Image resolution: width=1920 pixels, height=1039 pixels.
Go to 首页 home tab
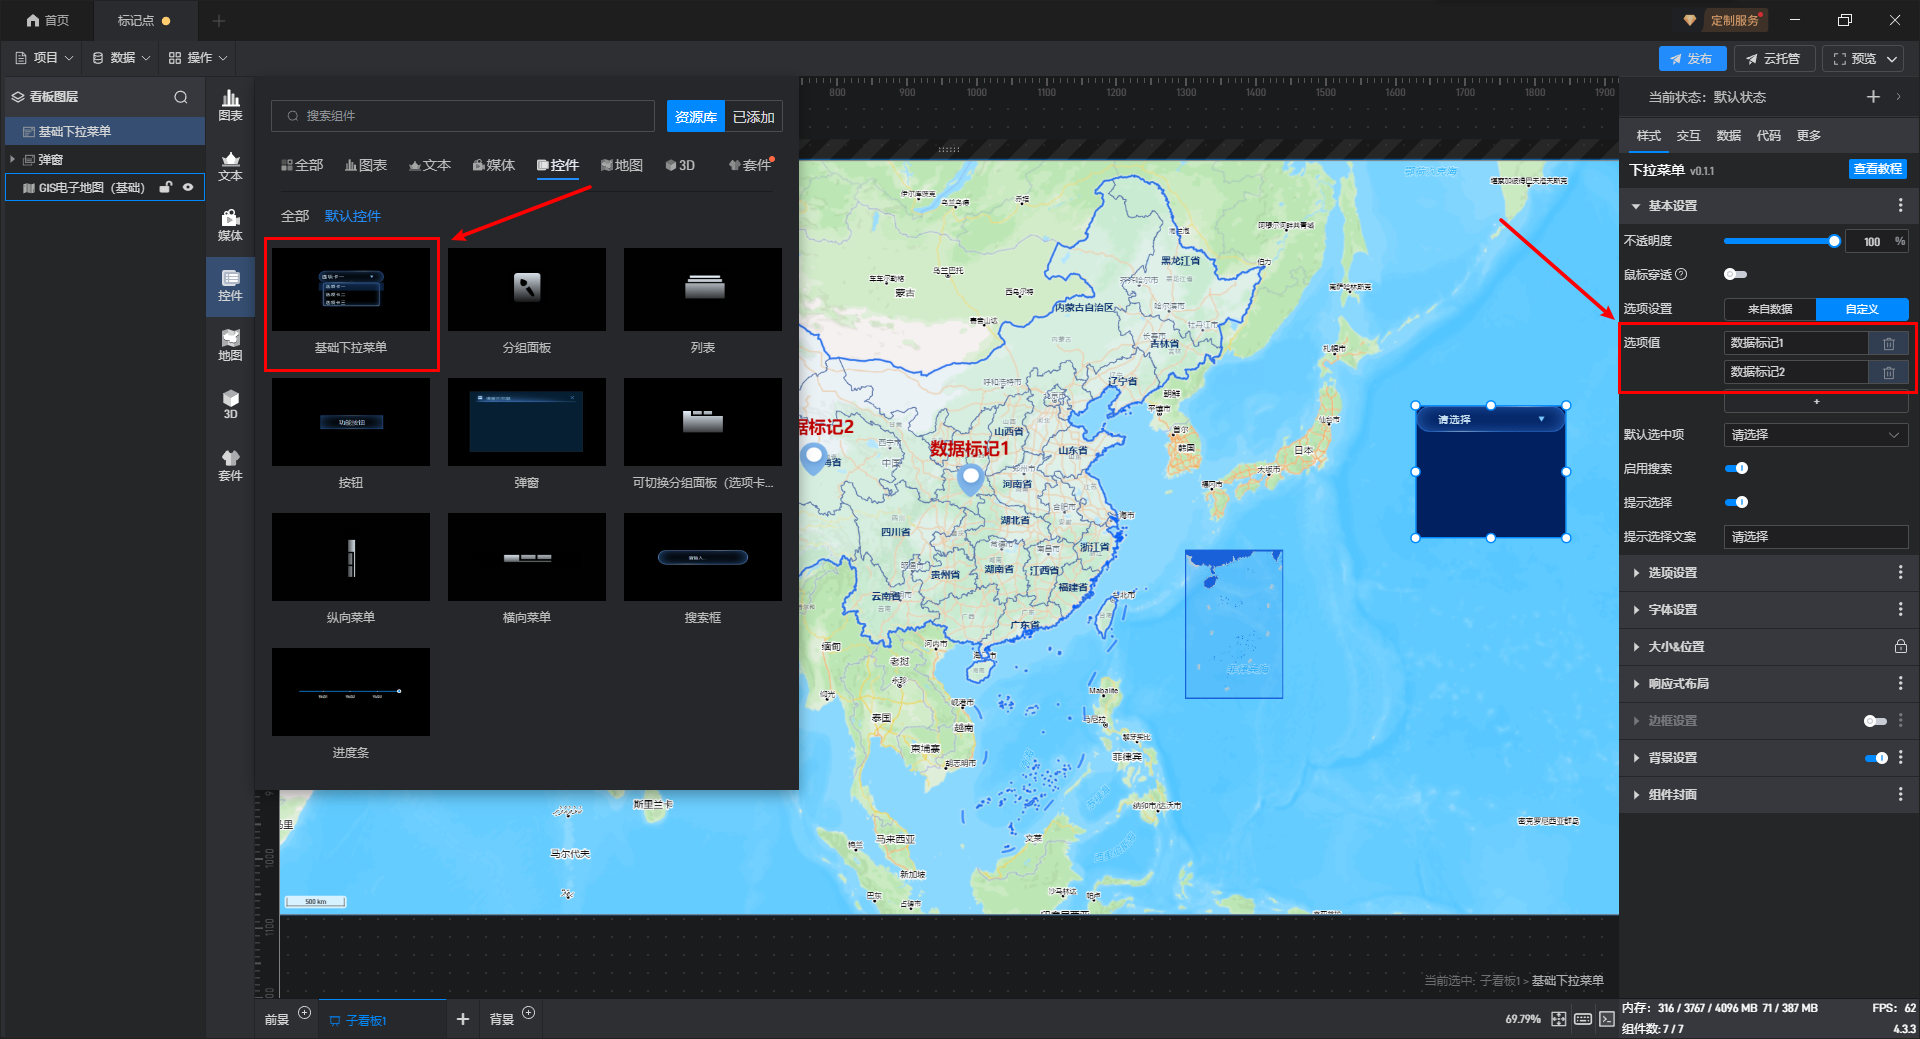tap(48, 20)
